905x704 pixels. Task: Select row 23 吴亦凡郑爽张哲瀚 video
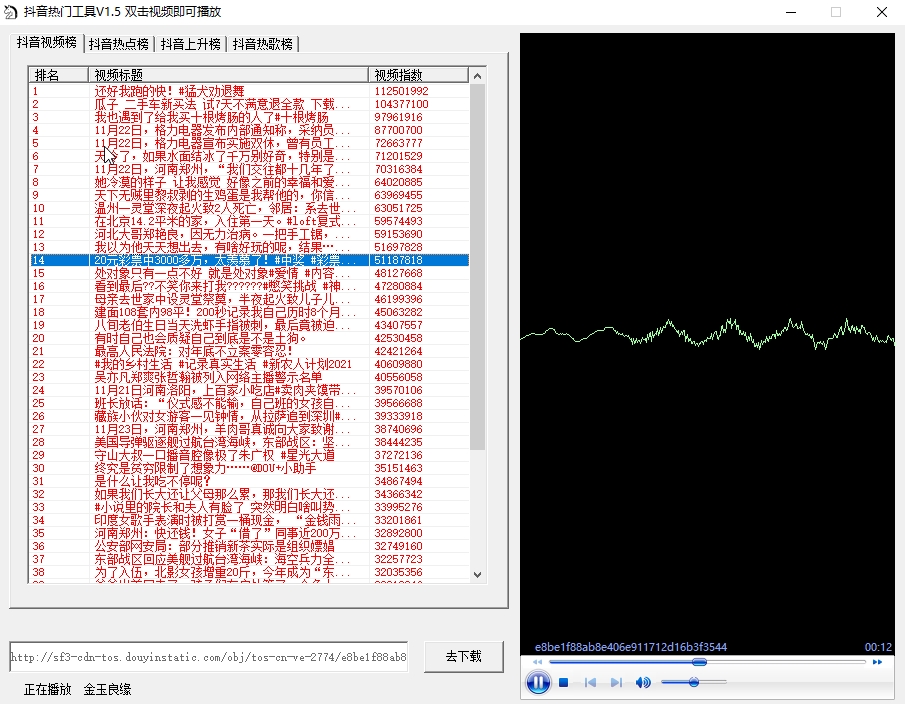click(249, 377)
